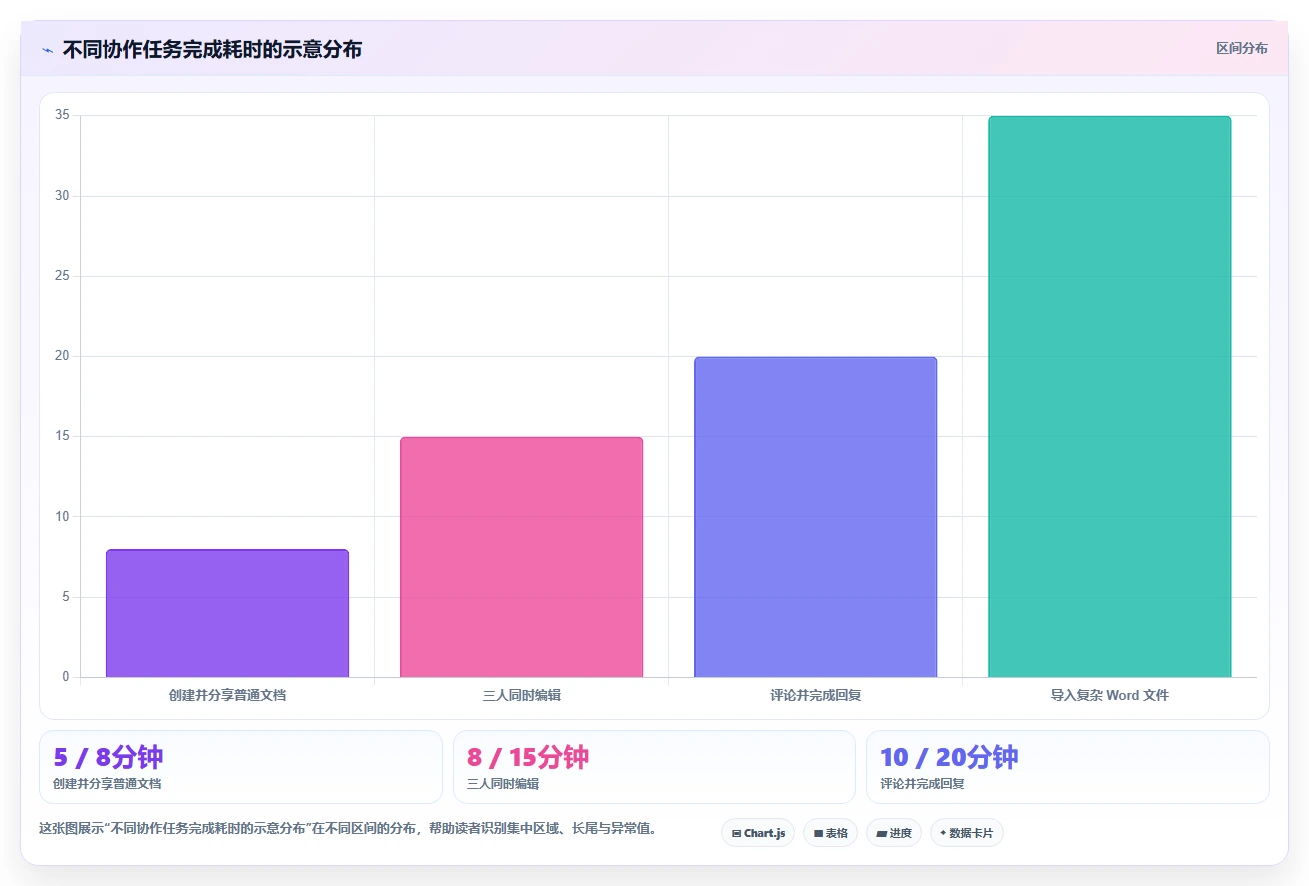
Task: Click the 区间分布 label
Action: (1242, 48)
